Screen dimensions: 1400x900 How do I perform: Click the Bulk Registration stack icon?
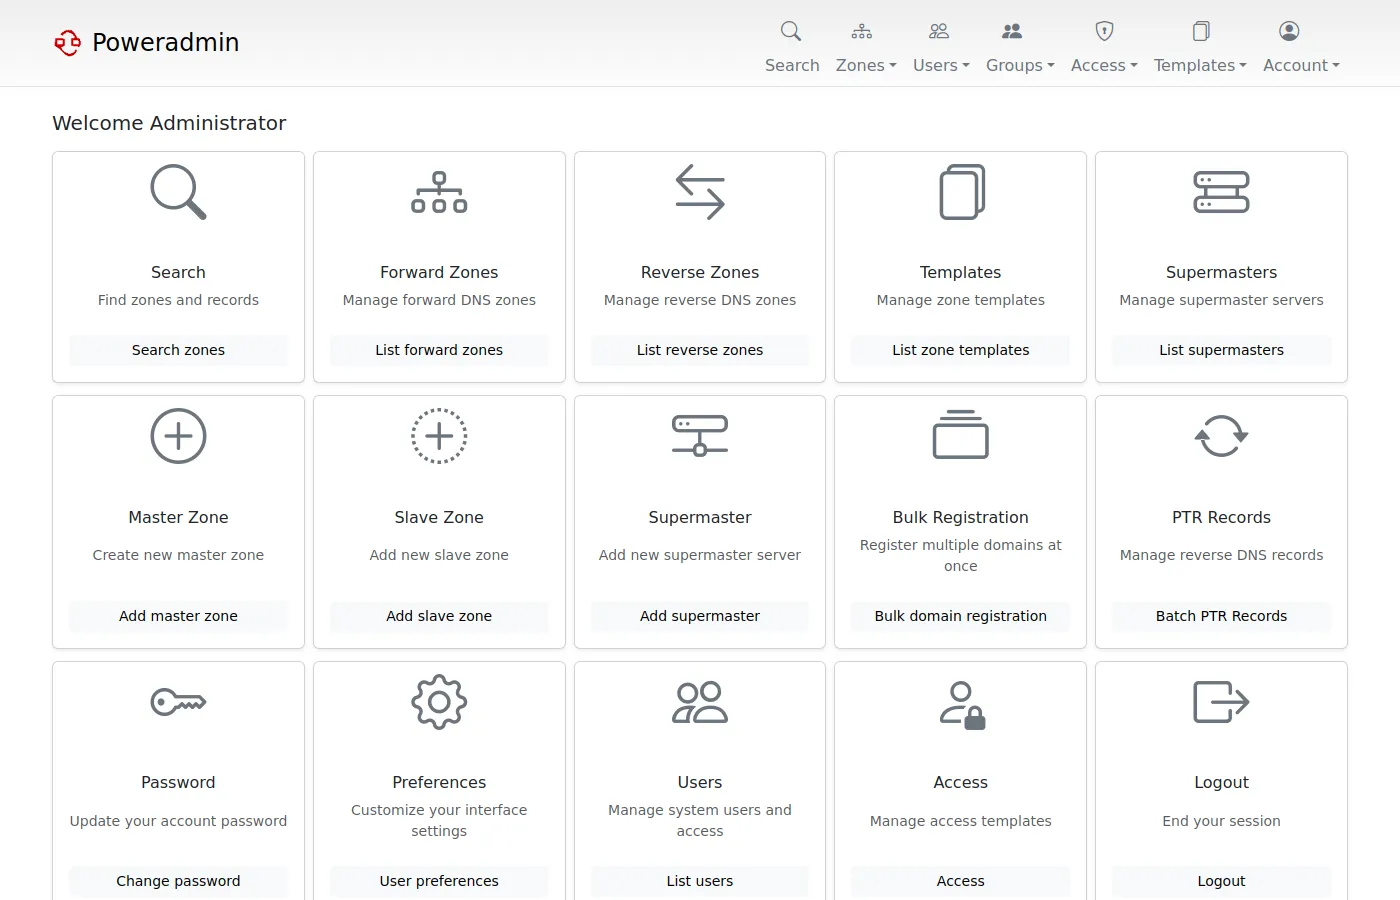961,434
